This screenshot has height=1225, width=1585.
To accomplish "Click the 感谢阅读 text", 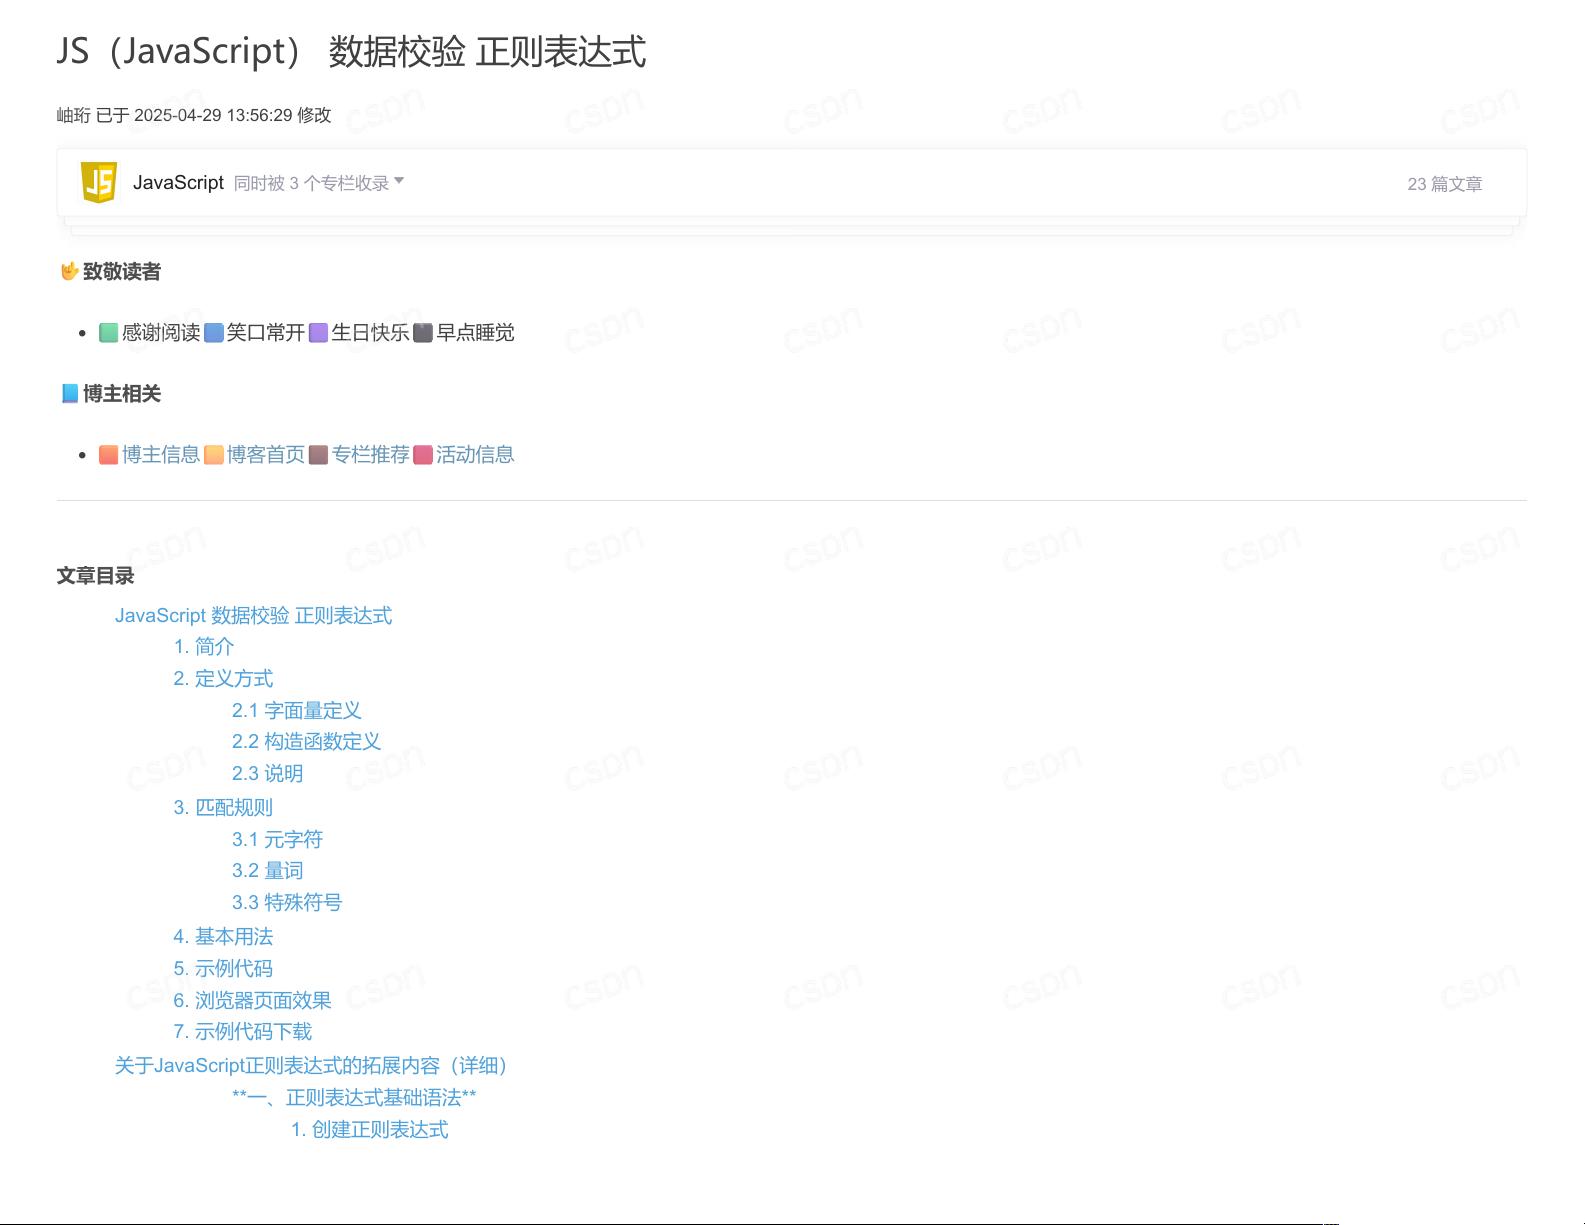I will click(x=161, y=333).
